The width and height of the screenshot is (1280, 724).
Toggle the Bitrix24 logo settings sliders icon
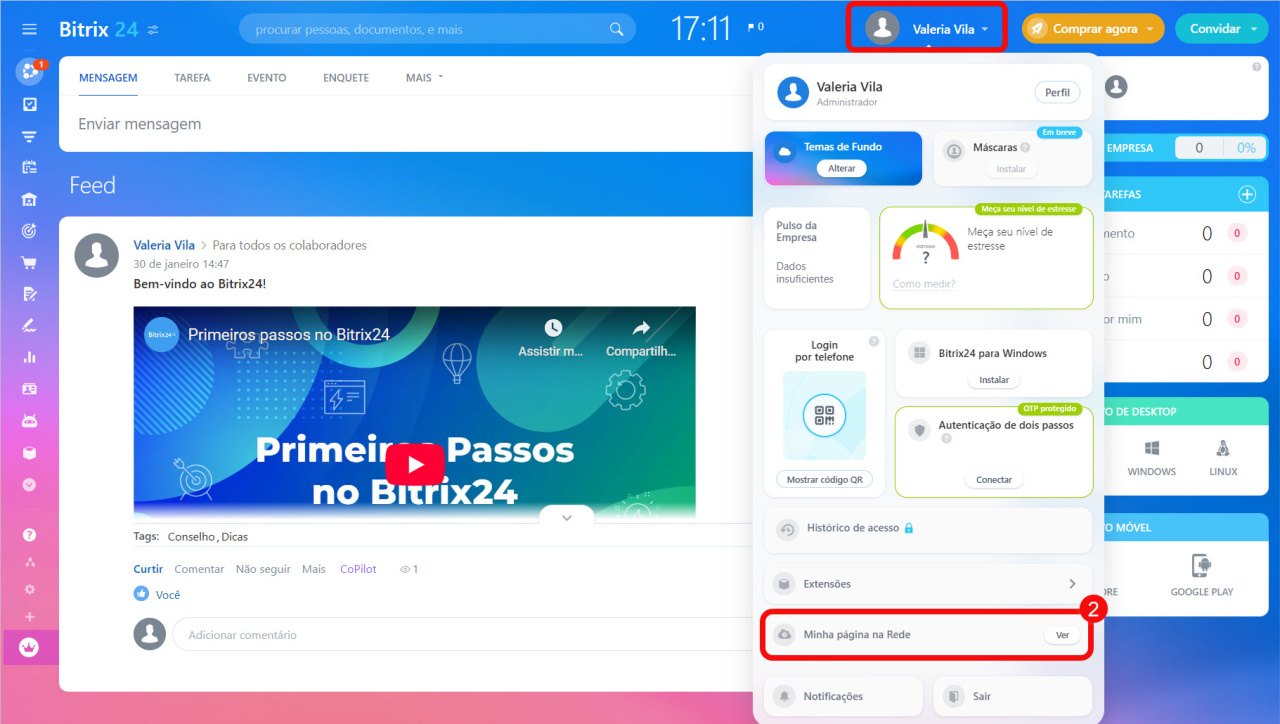[x=153, y=30]
